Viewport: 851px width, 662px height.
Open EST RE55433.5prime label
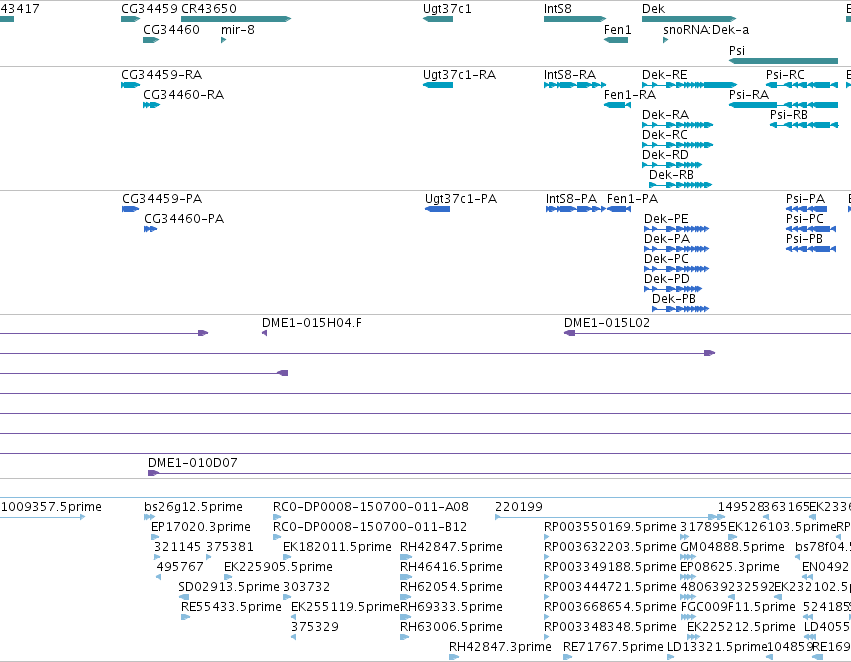tap(231, 607)
